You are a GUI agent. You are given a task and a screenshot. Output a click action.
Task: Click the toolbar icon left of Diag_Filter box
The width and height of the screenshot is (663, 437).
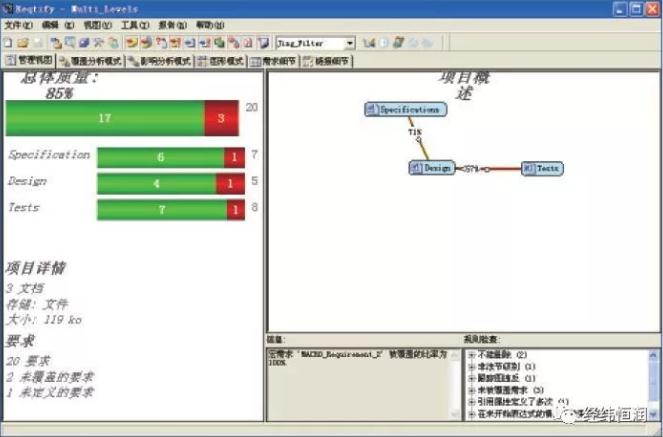coord(263,43)
